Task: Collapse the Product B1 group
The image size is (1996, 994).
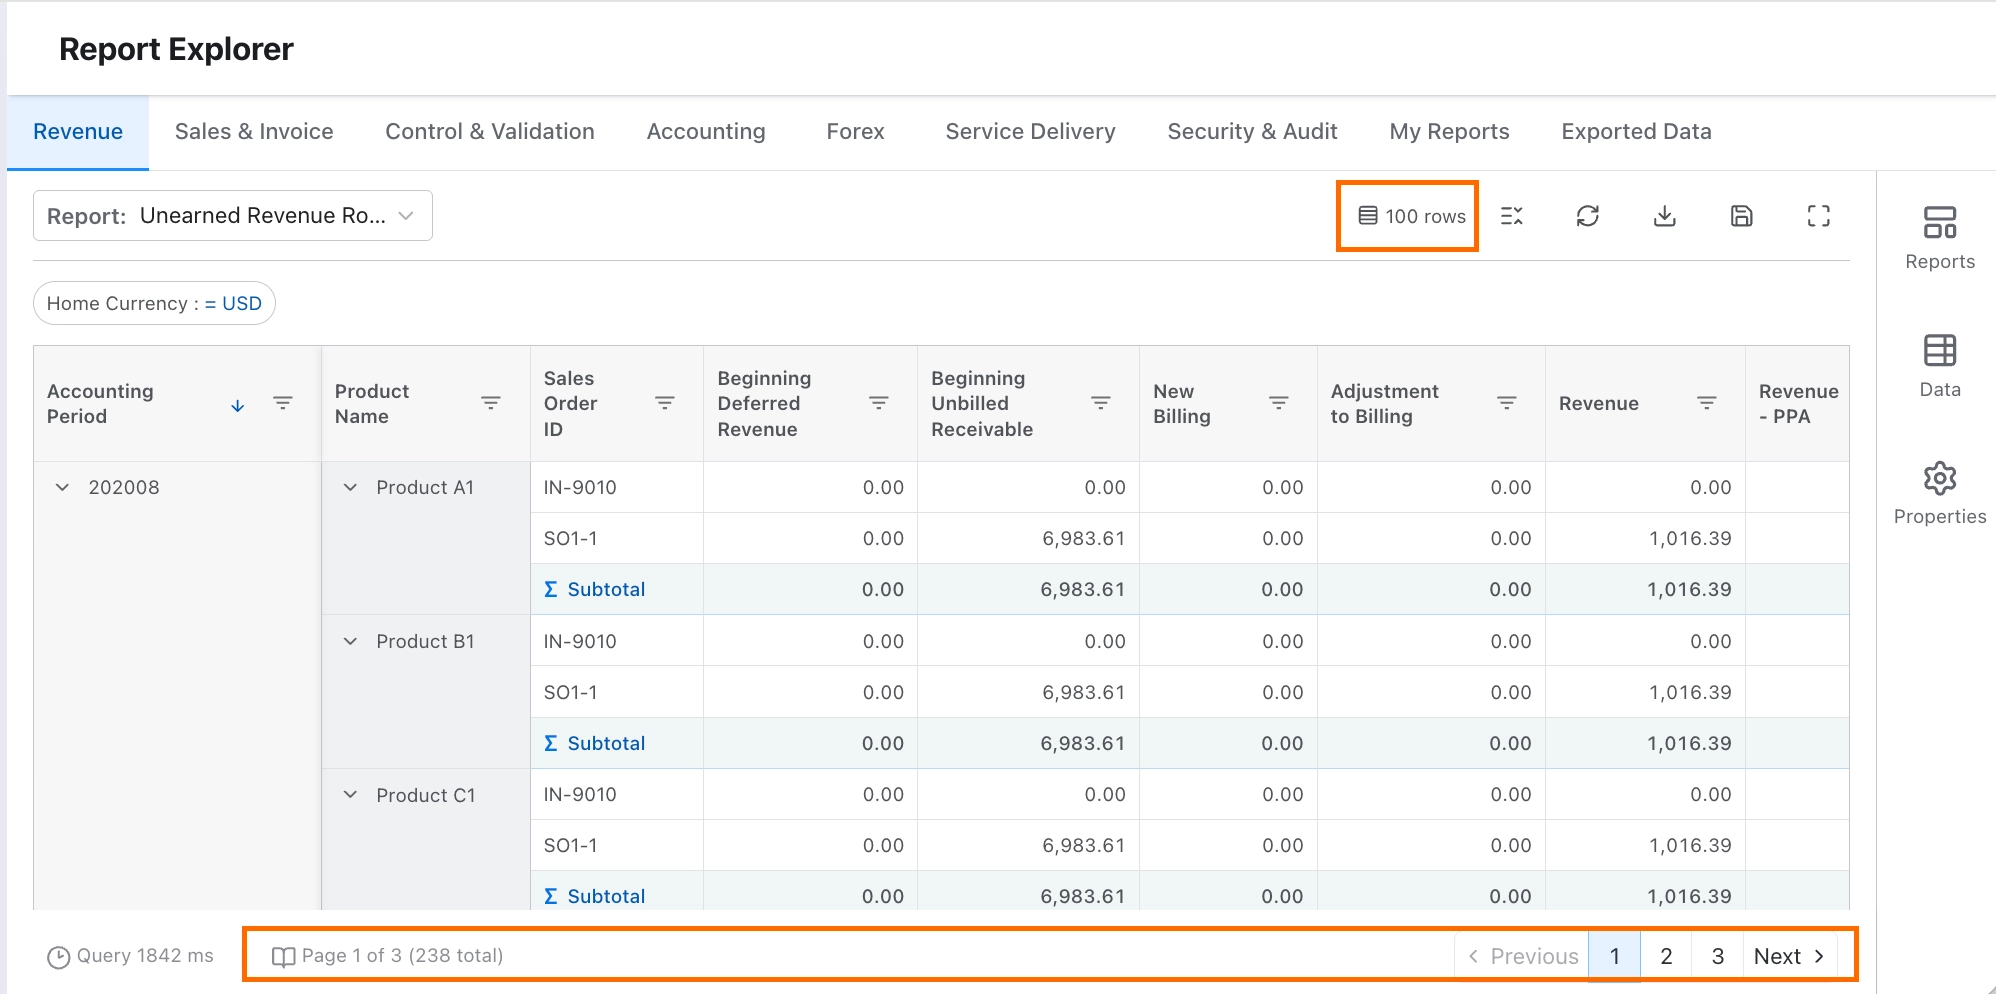Action: pyautogui.click(x=350, y=641)
